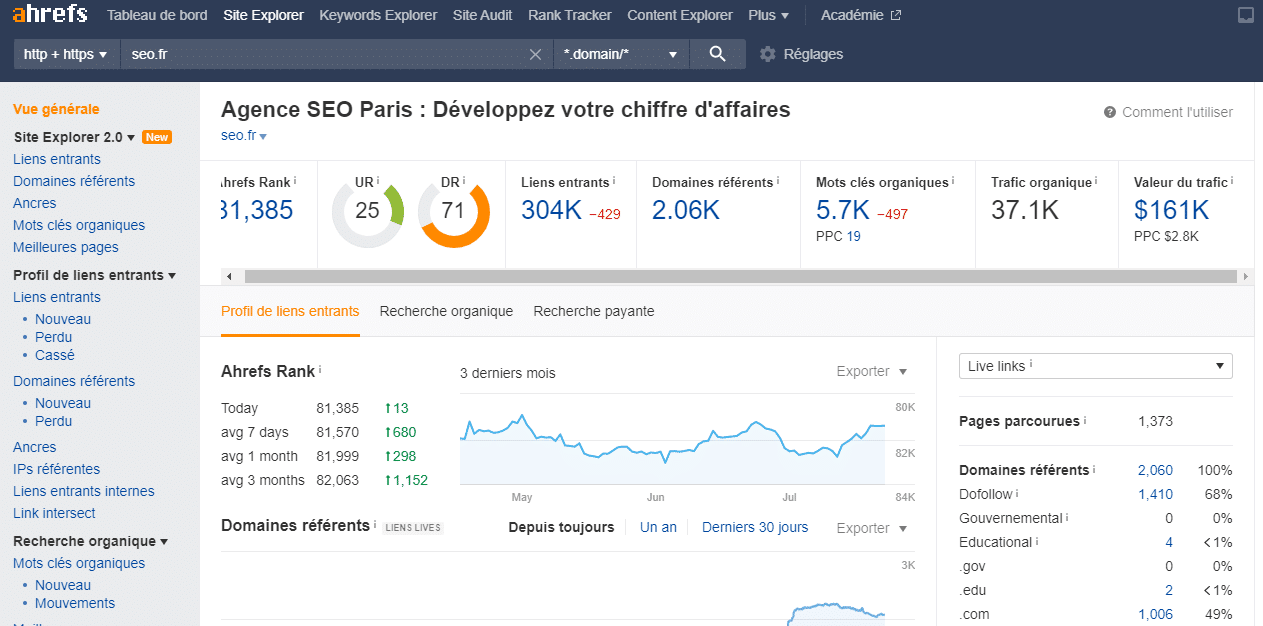Image resolution: width=1263 pixels, height=626 pixels.
Task: Click the magnifying glass search button
Action: point(717,54)
